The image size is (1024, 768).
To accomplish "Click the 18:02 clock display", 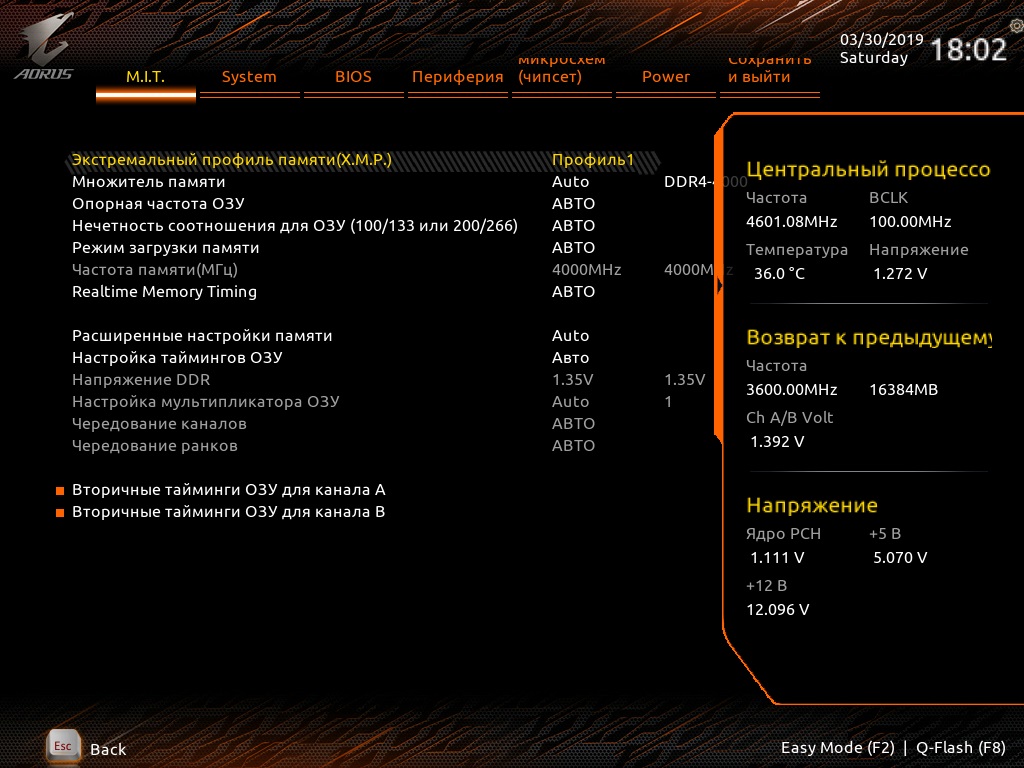I will 968,50.
